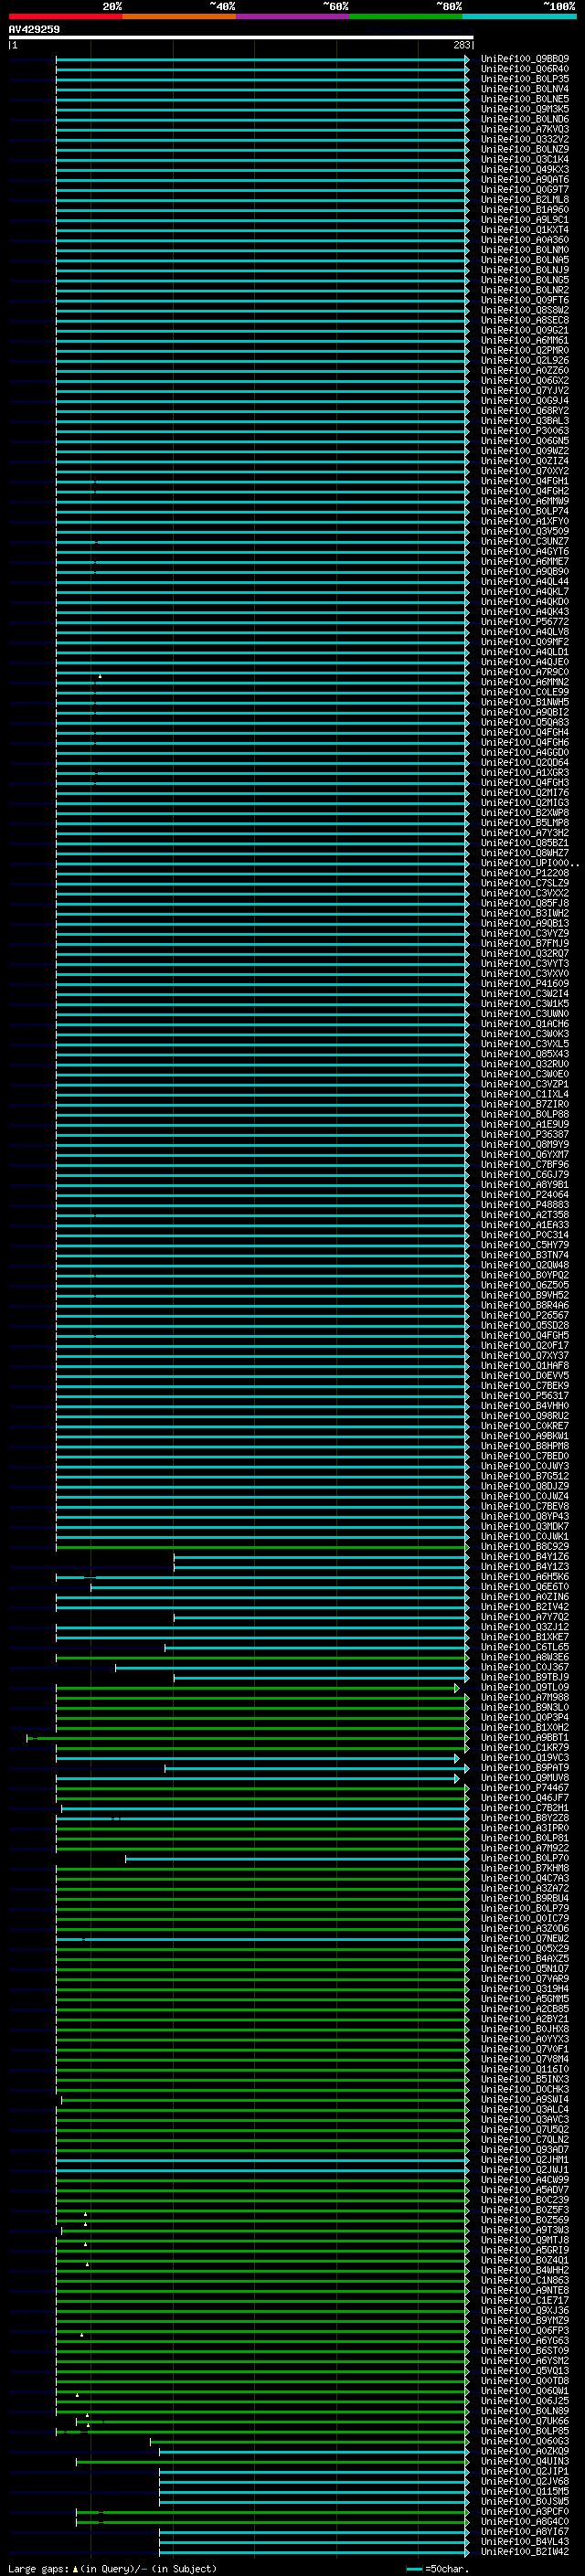
Task: Select hit label UniRef100_A9QAT6
Action: click(x=524, y=179)
